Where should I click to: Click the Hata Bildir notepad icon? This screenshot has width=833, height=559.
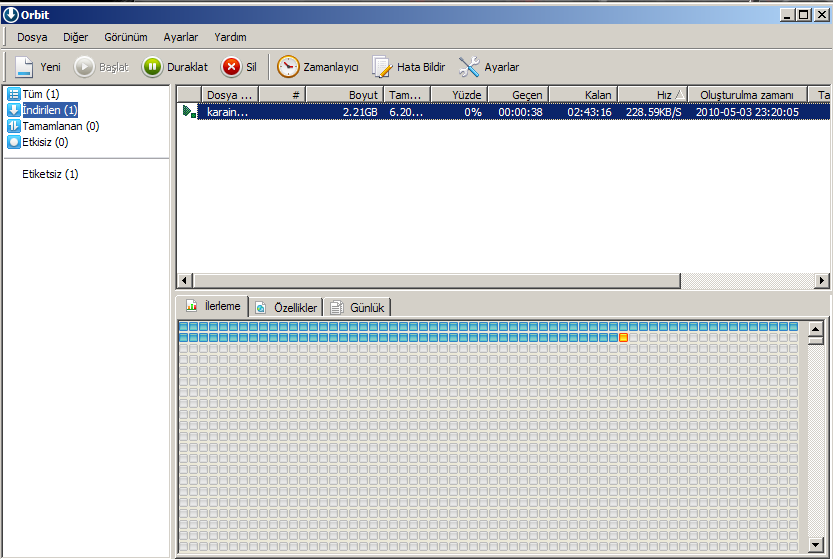381,67
